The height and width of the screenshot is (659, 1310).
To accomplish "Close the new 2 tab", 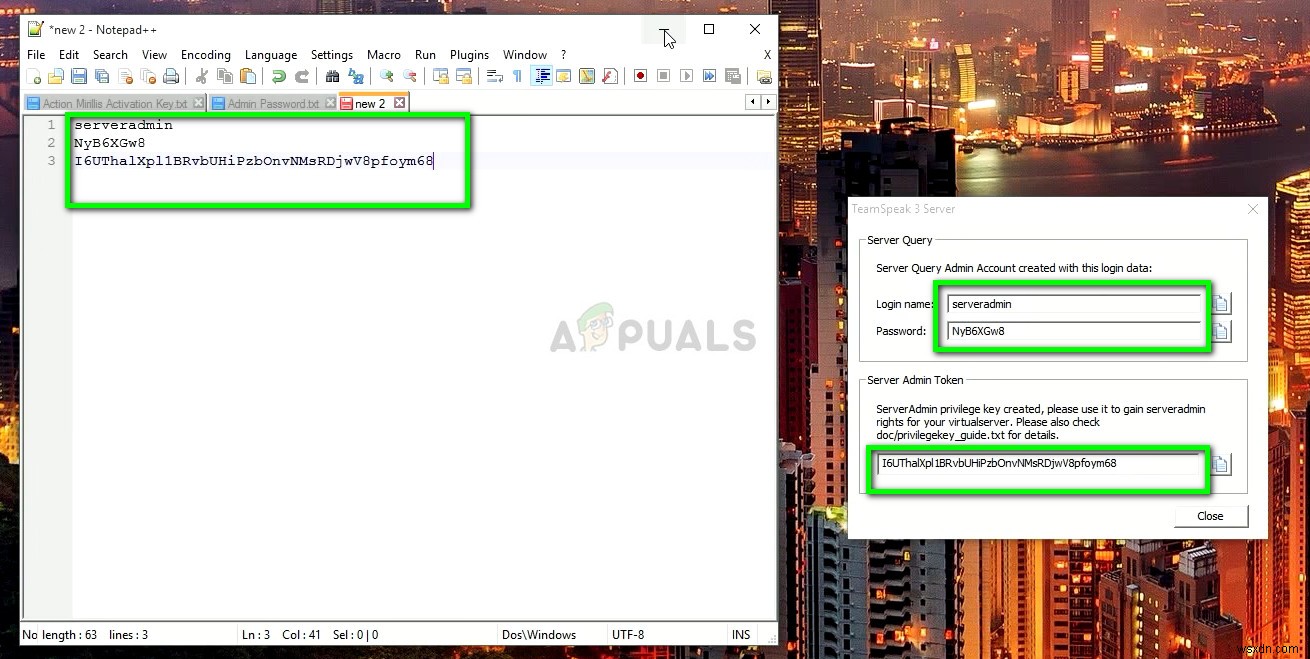I will (398, 102).
